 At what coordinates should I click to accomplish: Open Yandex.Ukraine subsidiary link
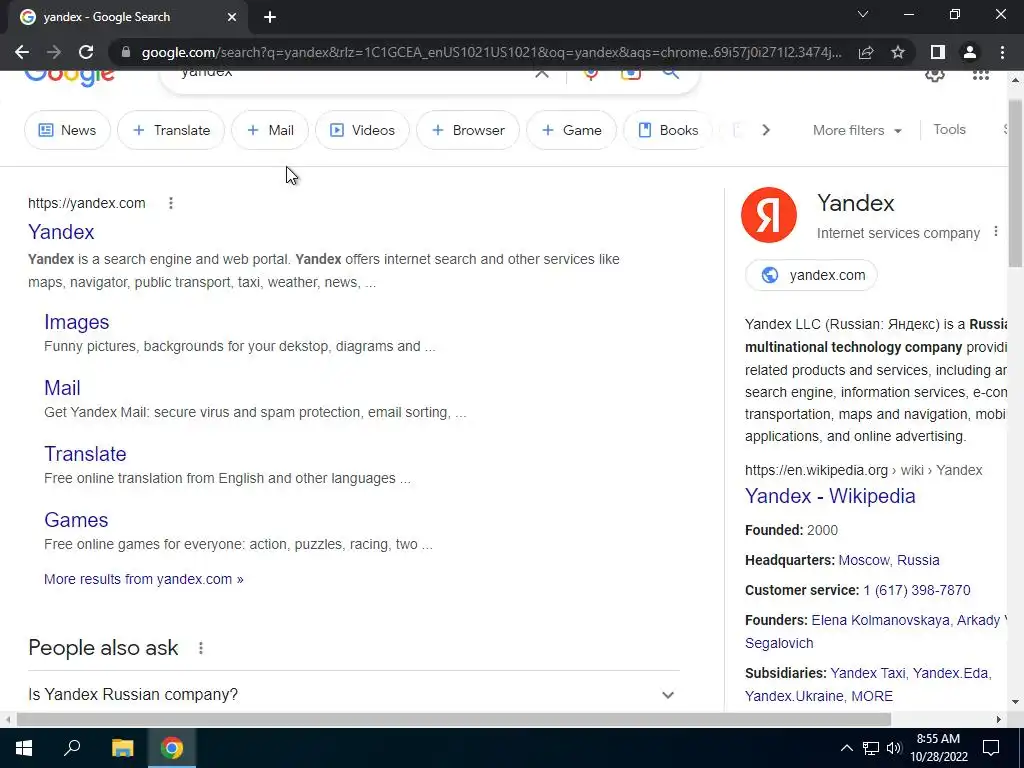(794, 696)
